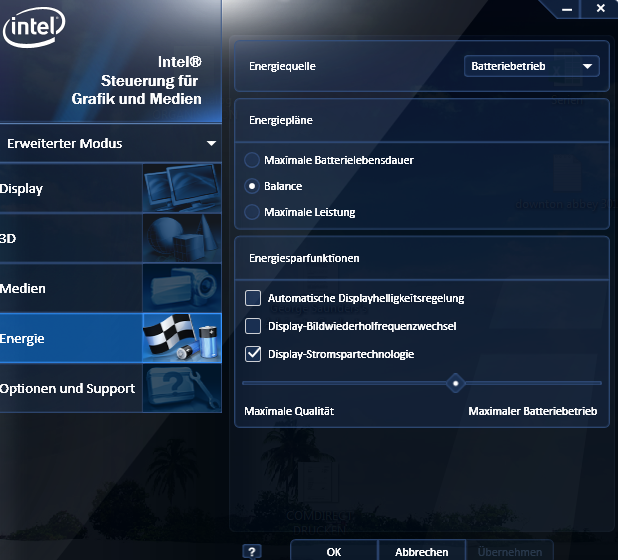Image resolution: width=618 pixels, height=560 pixels.
Task: Click the Energiesparfunktionen heading
Action: [x=304, y=258]
